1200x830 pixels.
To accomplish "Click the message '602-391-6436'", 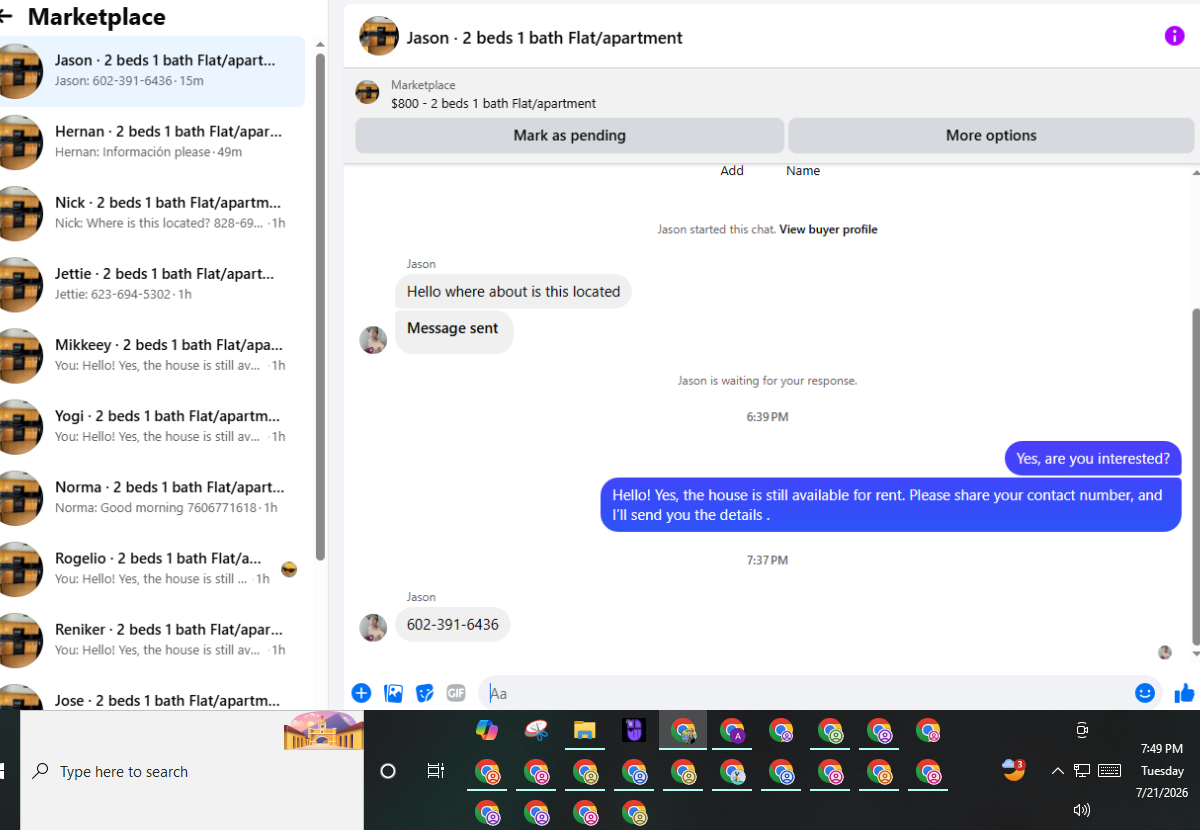I will click(453, 625).
